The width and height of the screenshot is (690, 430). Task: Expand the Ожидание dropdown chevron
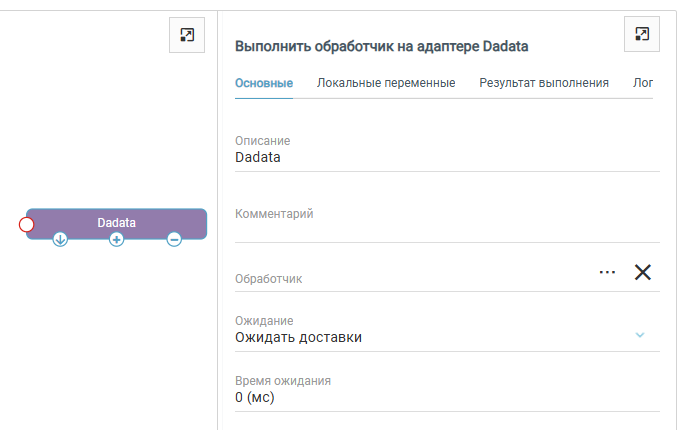(x=640, y=334)
